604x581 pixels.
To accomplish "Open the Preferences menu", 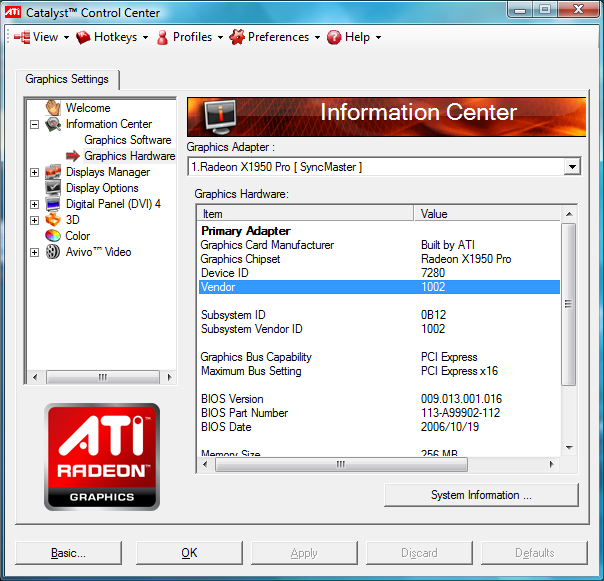I will coord(275,37).
